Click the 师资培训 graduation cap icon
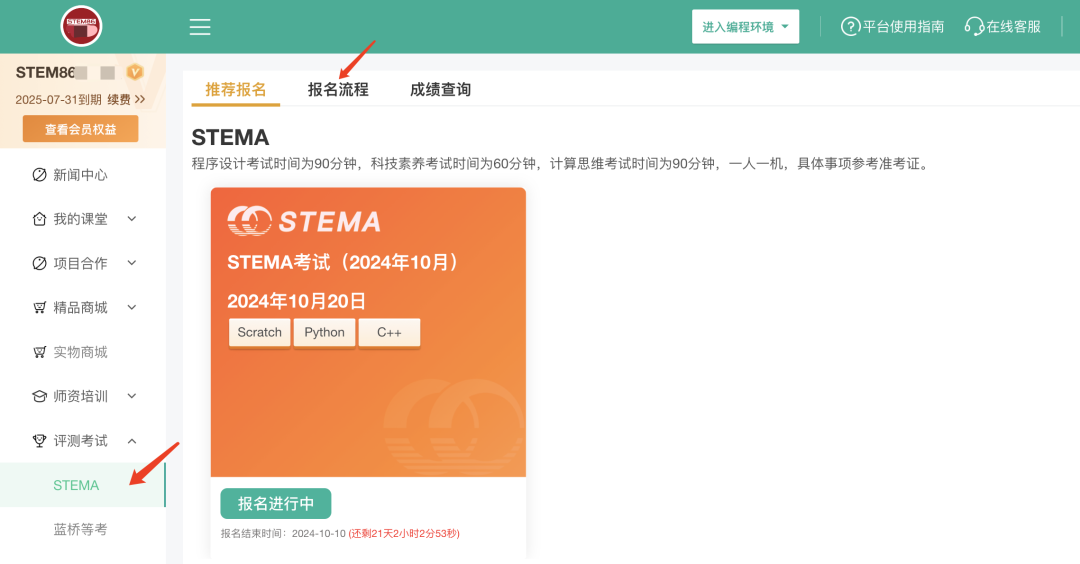 click(x=39, y=397)
